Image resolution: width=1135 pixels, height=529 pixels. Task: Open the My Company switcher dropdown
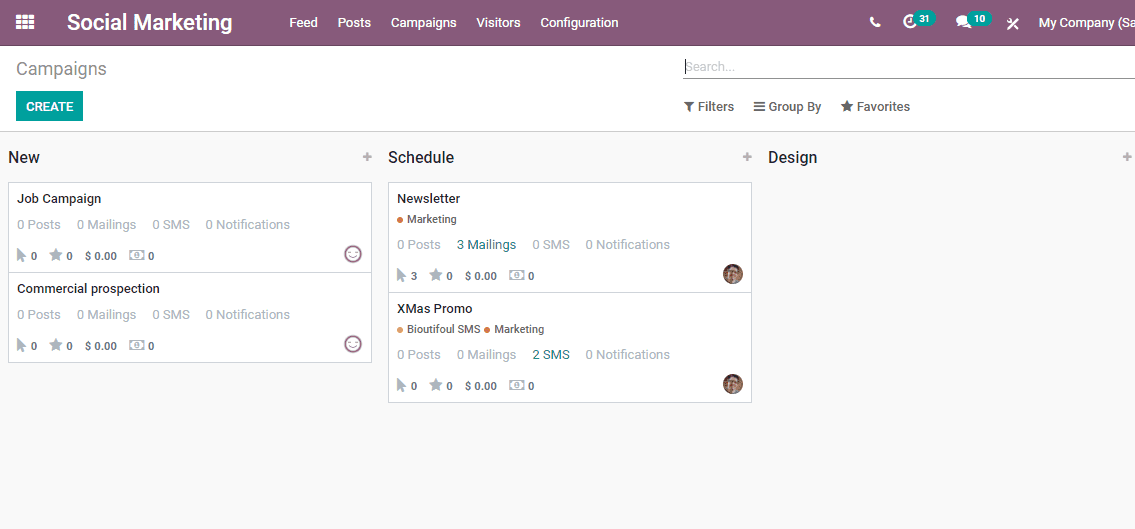pyautogui.click(x=1086, y=22)
